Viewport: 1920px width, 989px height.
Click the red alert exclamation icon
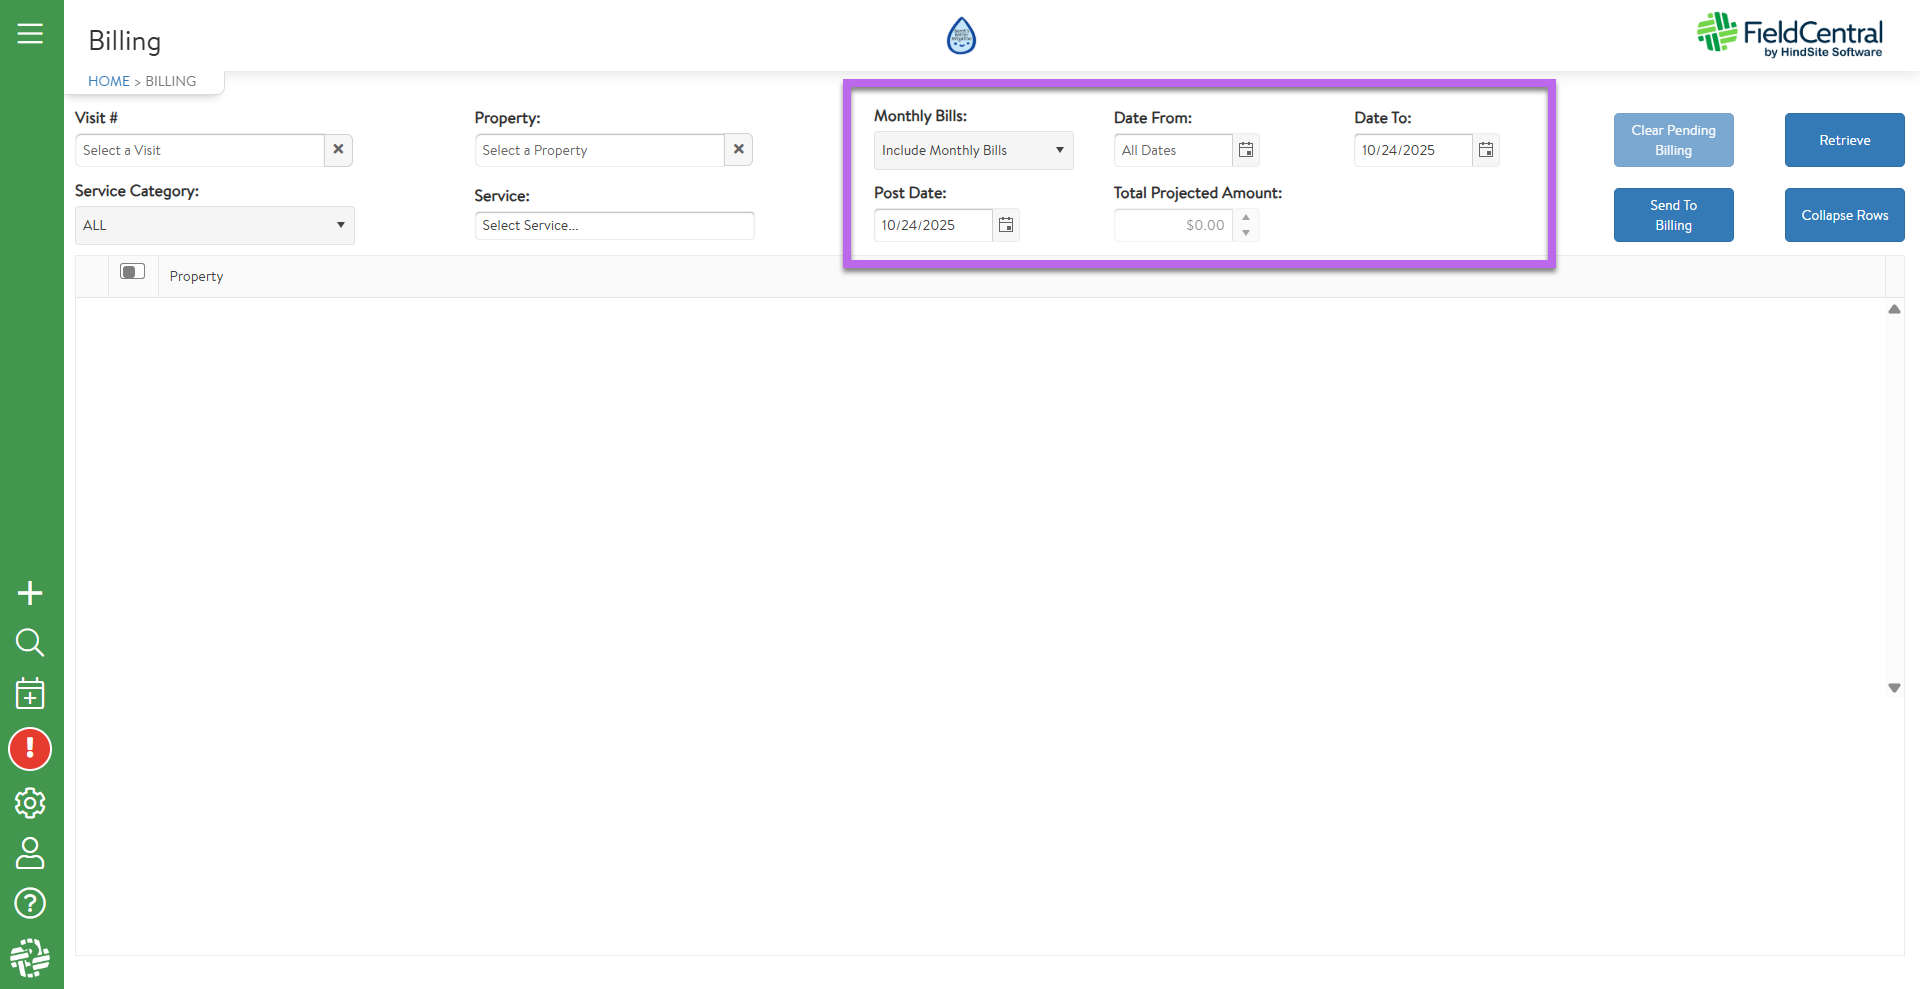click(x=30, y=749)
